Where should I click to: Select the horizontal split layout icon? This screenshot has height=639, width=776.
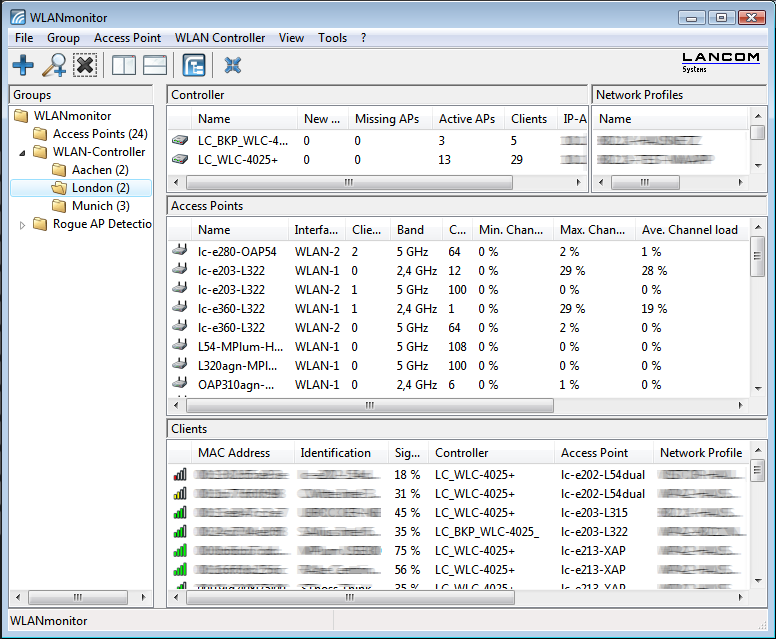pyautogui.click(x=155, y=66)
